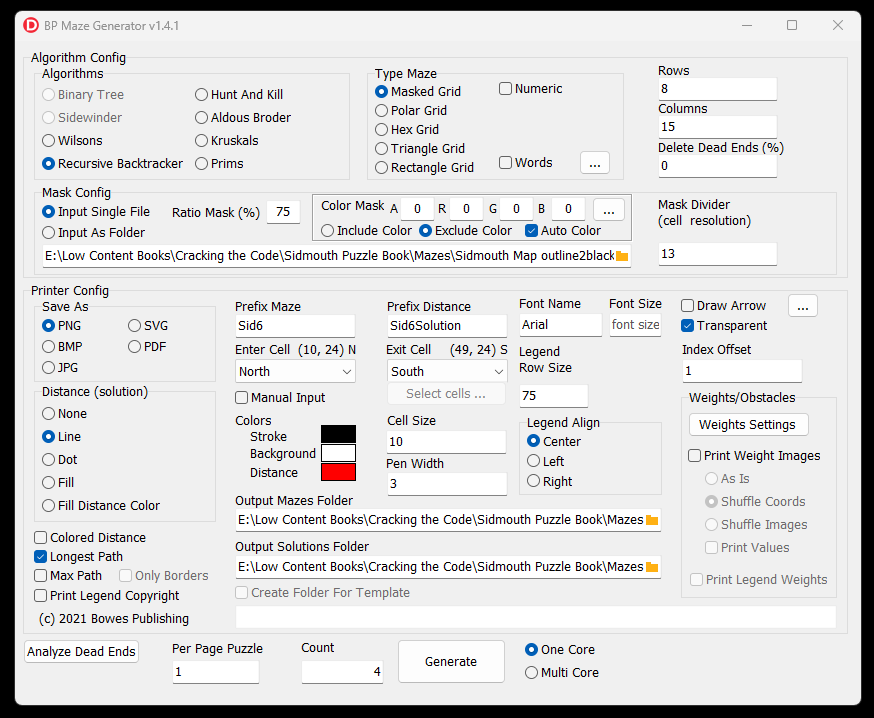Screen dimensions: 874x718
Task: Toggle the Auto Color checkbox
Action: [x=532, y=231]
